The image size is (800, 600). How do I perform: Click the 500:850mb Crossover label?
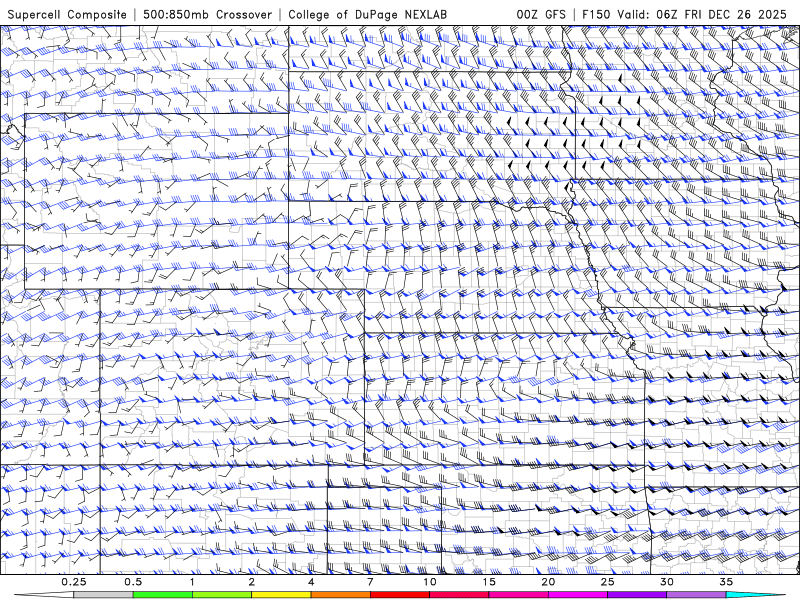208,14
